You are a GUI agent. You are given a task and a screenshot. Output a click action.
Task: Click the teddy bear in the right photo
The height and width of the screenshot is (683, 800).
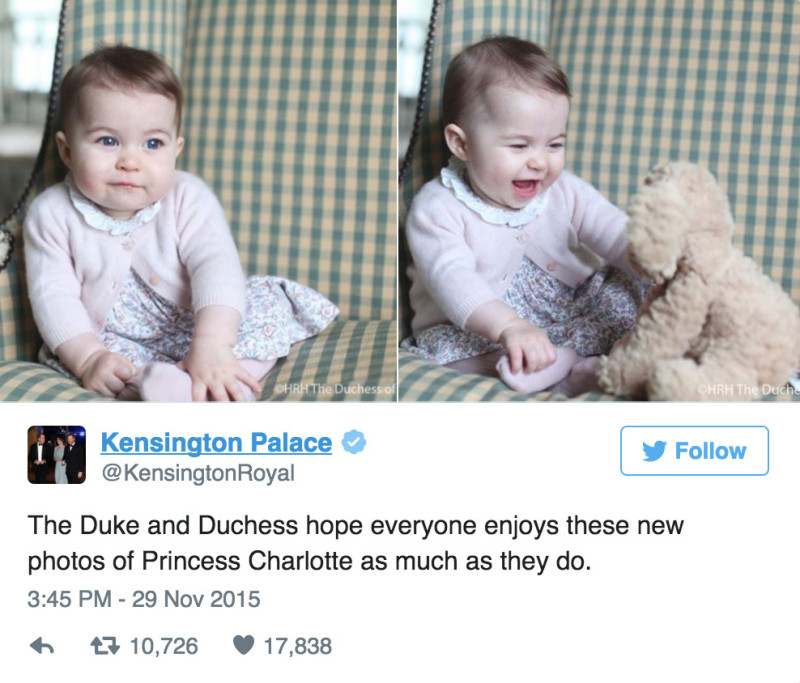coord(704,286)
